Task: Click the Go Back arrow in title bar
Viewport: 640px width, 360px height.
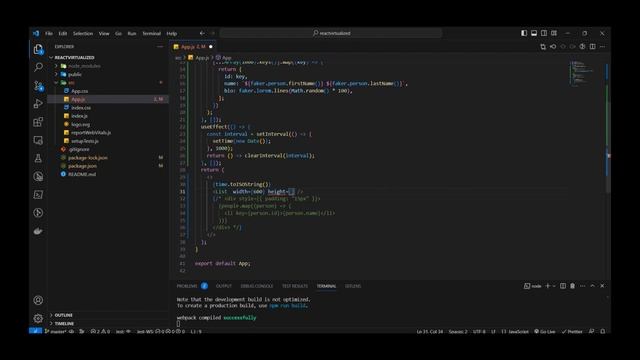Action: 202,33
